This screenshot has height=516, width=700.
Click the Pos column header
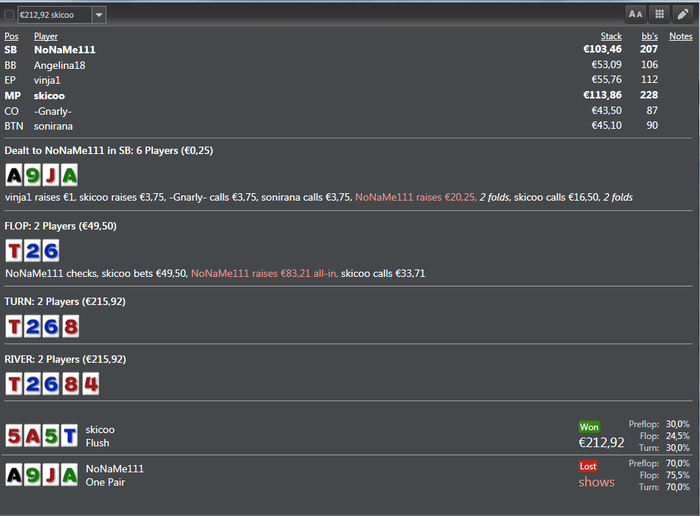(11, 36)
